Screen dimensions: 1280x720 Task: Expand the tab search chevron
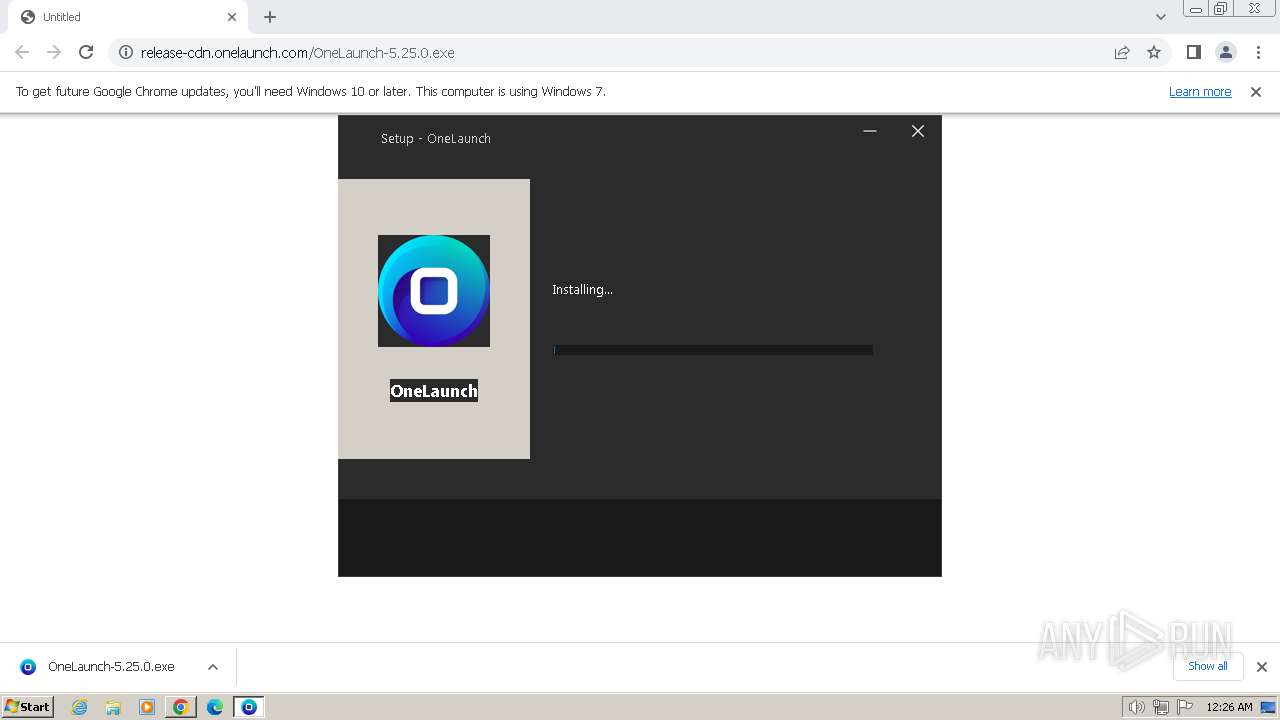click(1160, 17)
